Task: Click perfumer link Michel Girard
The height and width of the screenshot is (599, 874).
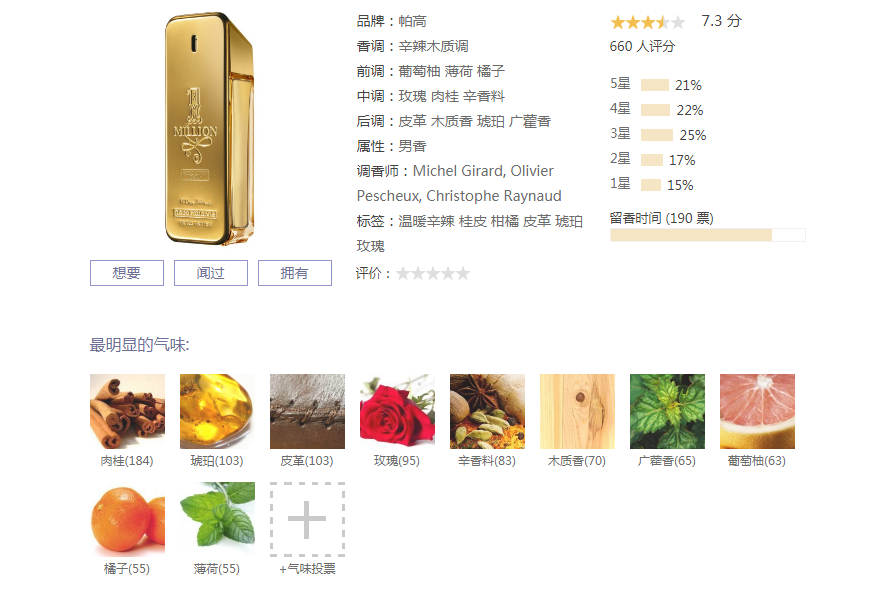Action: click(x=452, y=171)
